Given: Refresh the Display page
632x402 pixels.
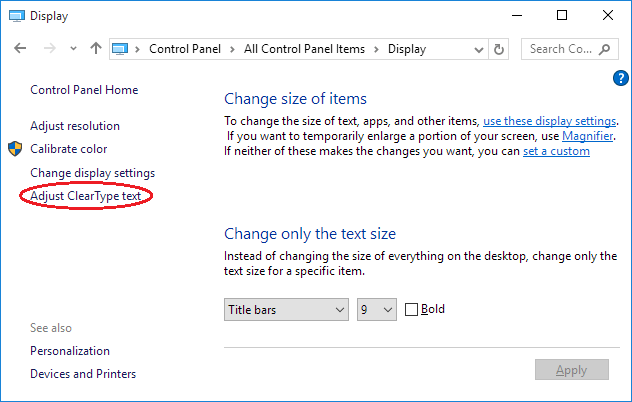Looking at the screenshot, I should pos(500,49).
